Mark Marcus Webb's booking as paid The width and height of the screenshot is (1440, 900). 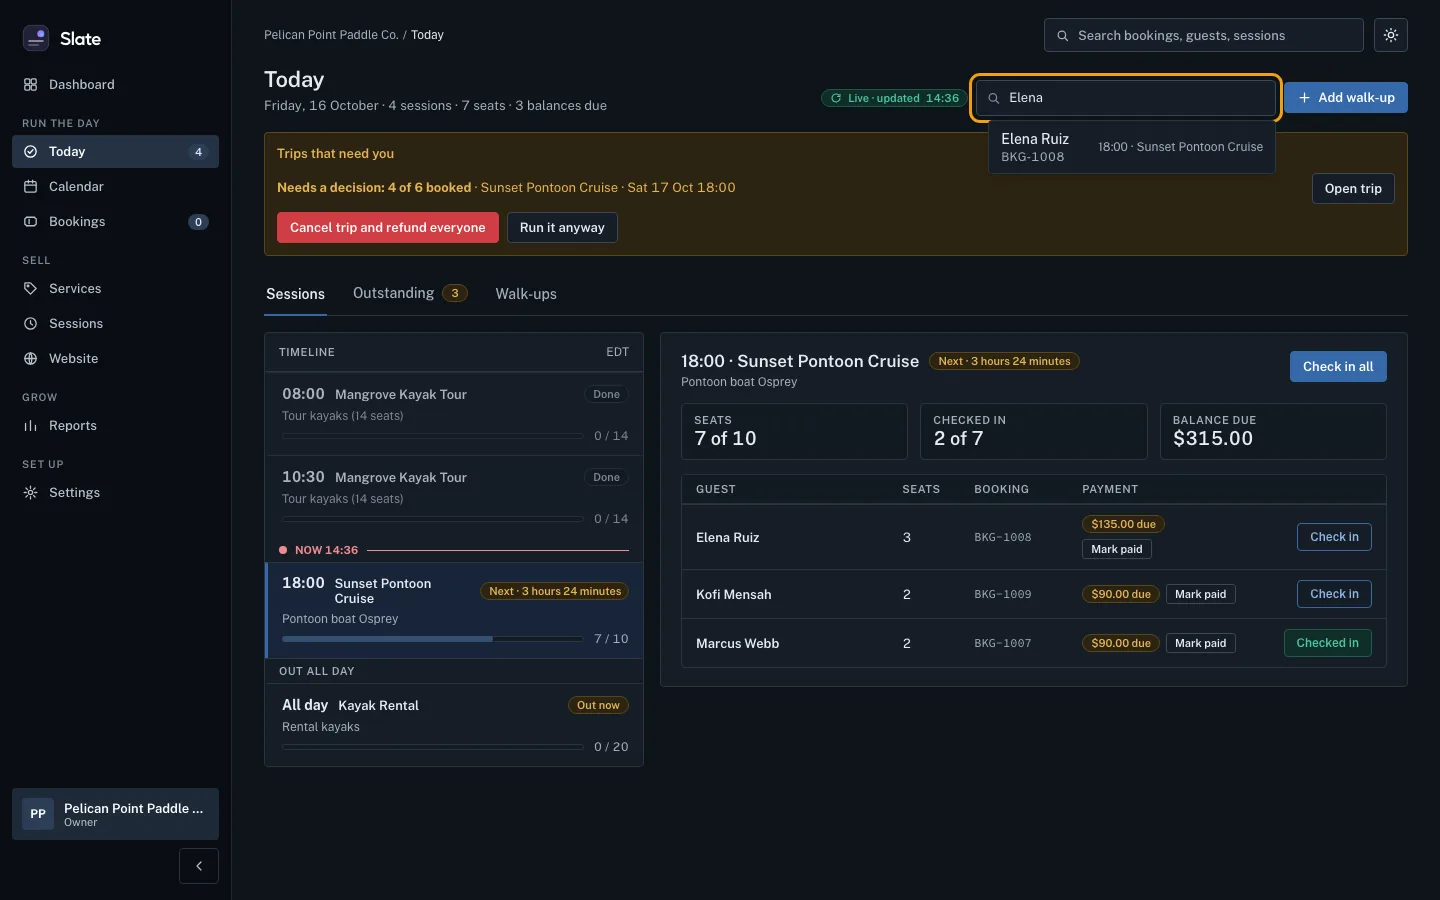coord(1200,643)
